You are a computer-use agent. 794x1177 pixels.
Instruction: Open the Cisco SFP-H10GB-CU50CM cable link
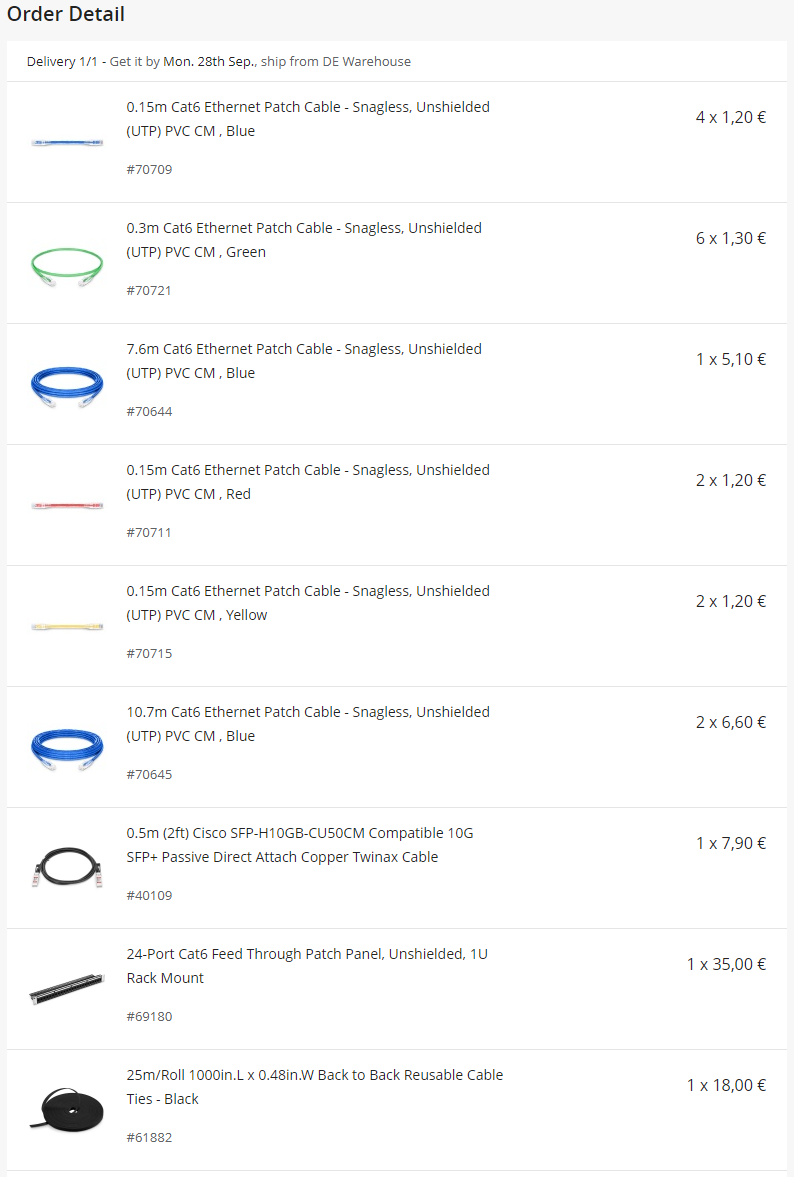[299, 845]
